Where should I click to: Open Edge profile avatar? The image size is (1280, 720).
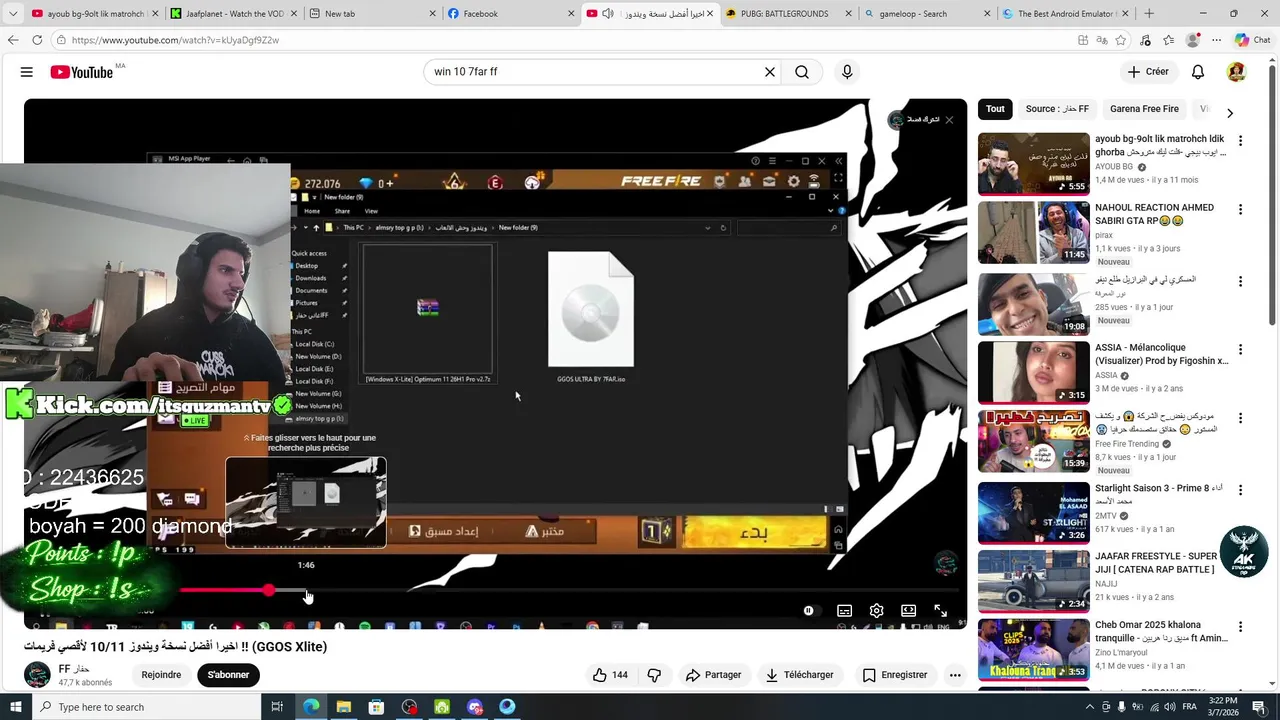pyautogui.click(x=1192, y=40)
